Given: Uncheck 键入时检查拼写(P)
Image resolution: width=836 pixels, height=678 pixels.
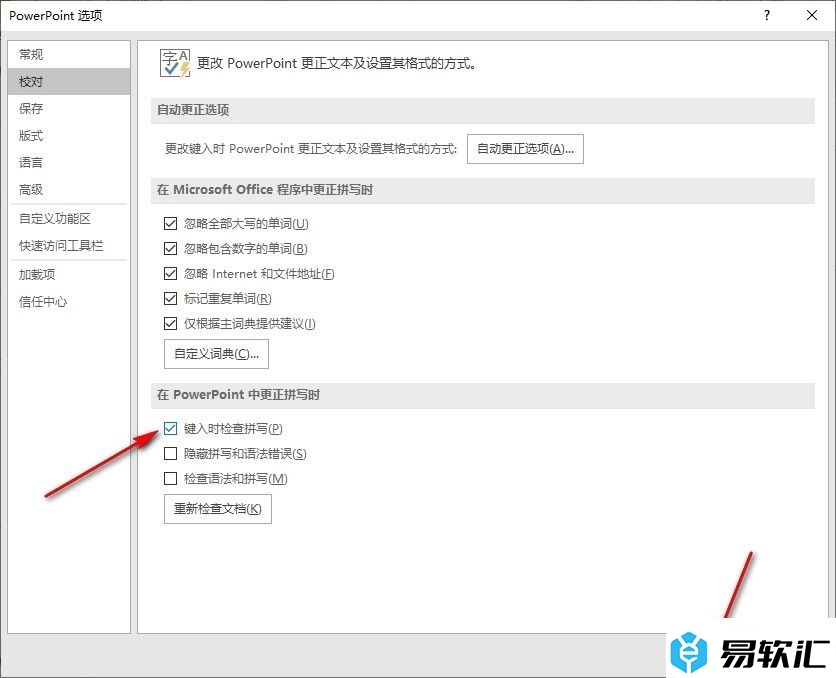Looking at the screenshot, I should pos(171,429).
